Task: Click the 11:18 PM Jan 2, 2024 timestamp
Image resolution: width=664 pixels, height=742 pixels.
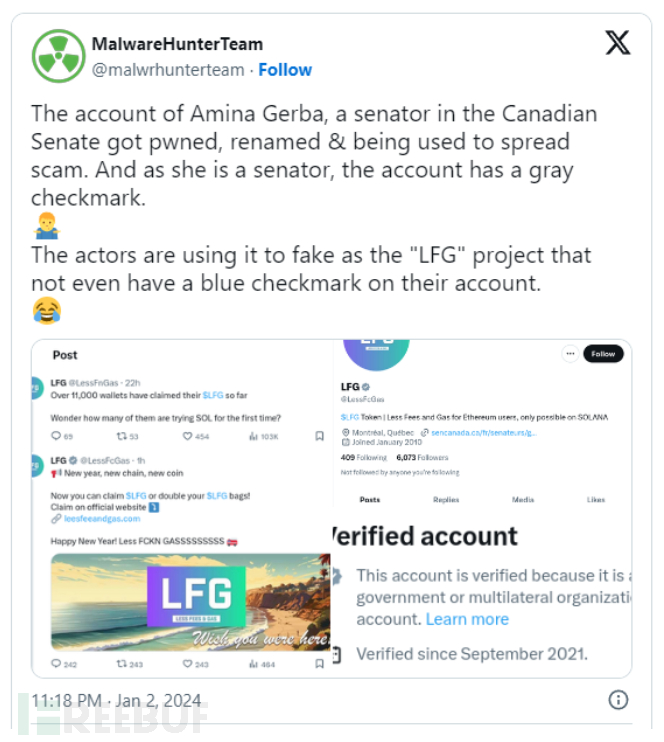Action: pyautogui.click(x=116, y=699)
